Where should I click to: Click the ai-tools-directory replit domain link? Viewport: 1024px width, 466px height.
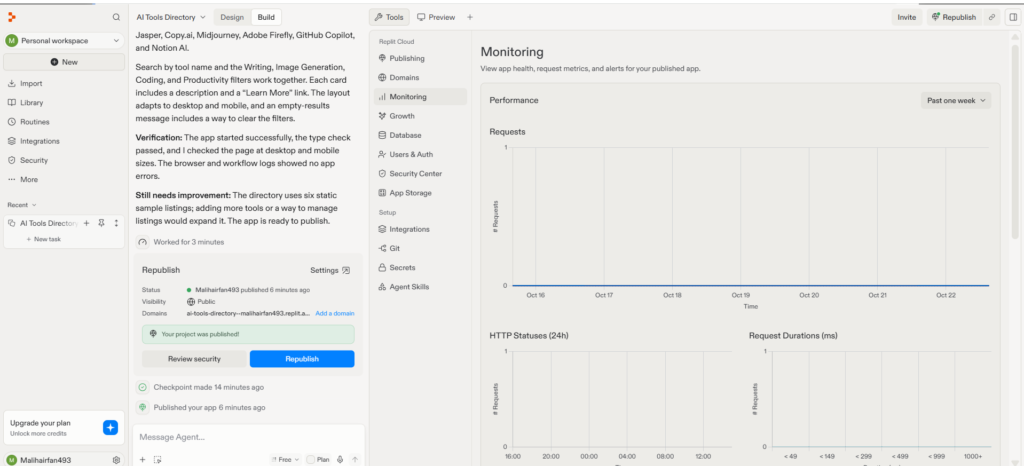tap(248, 313)
